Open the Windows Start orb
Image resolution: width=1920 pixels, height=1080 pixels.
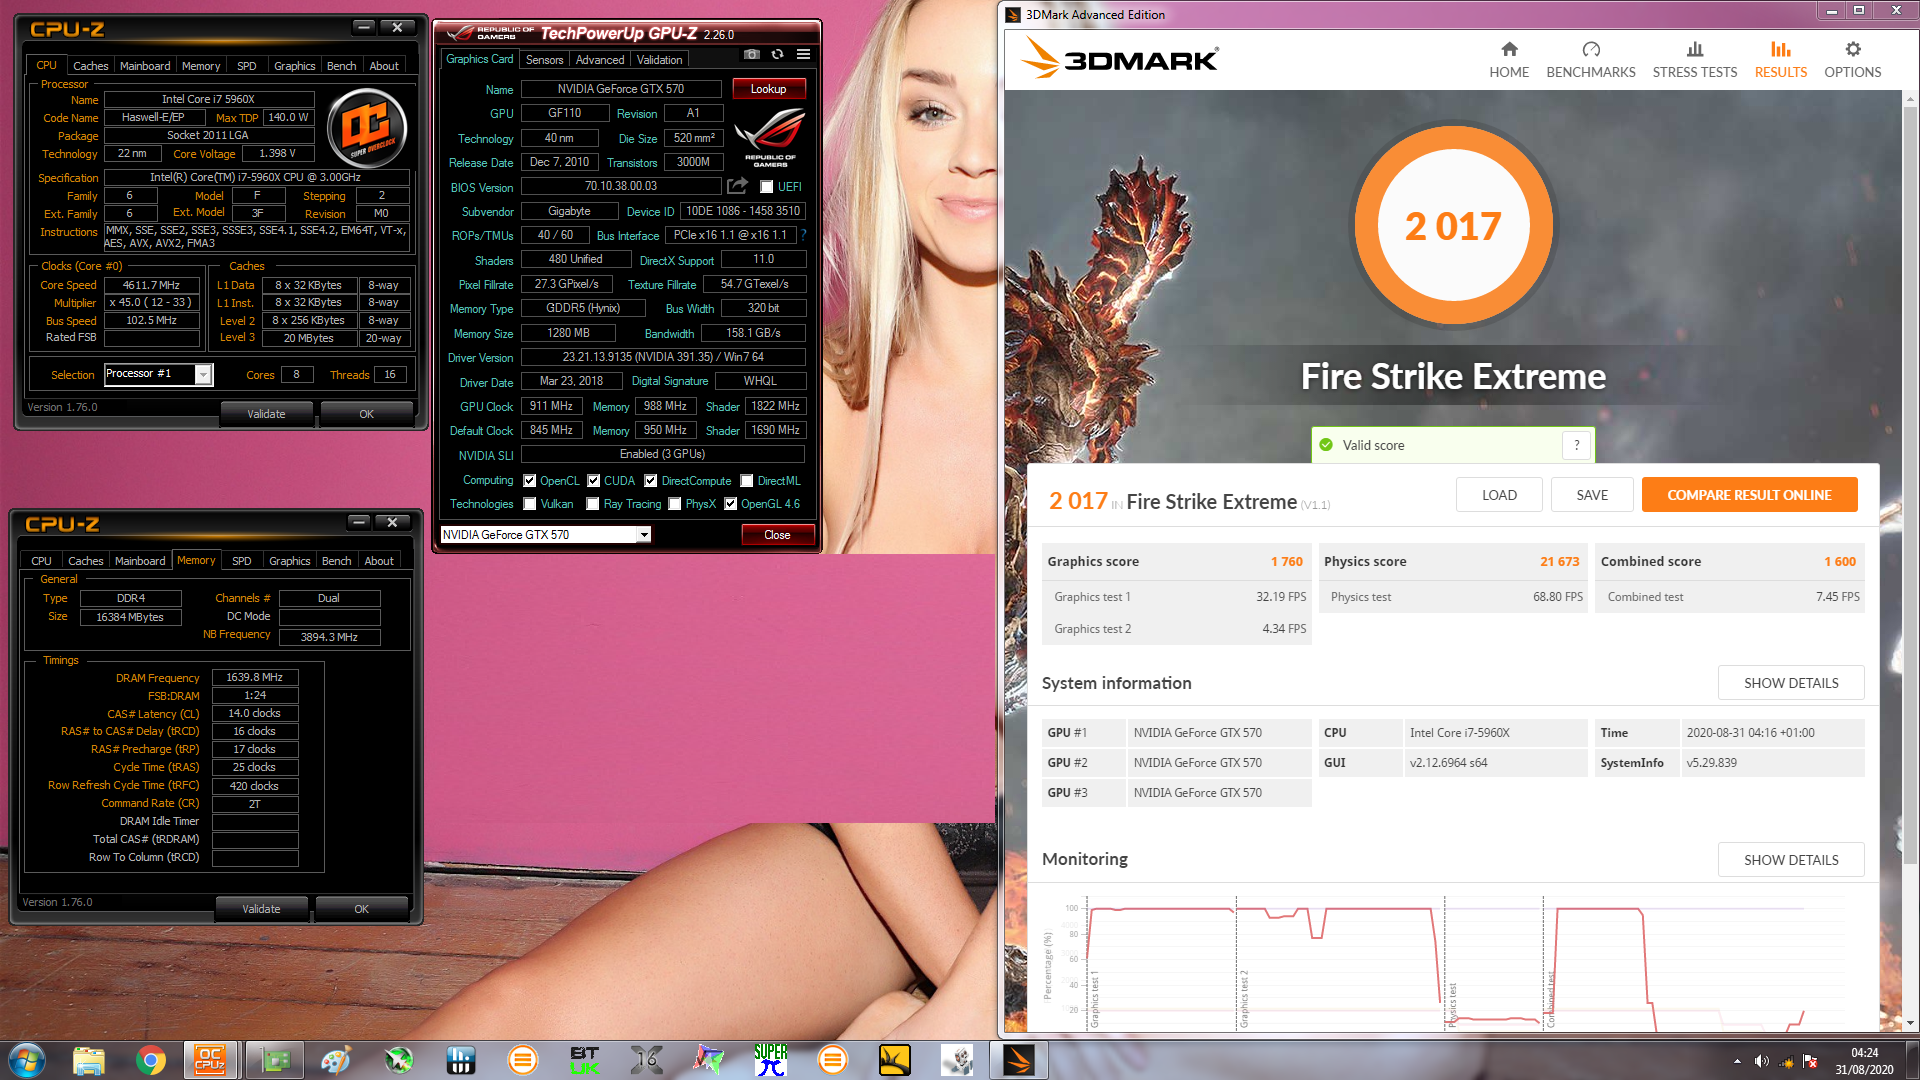(27, 1060)
